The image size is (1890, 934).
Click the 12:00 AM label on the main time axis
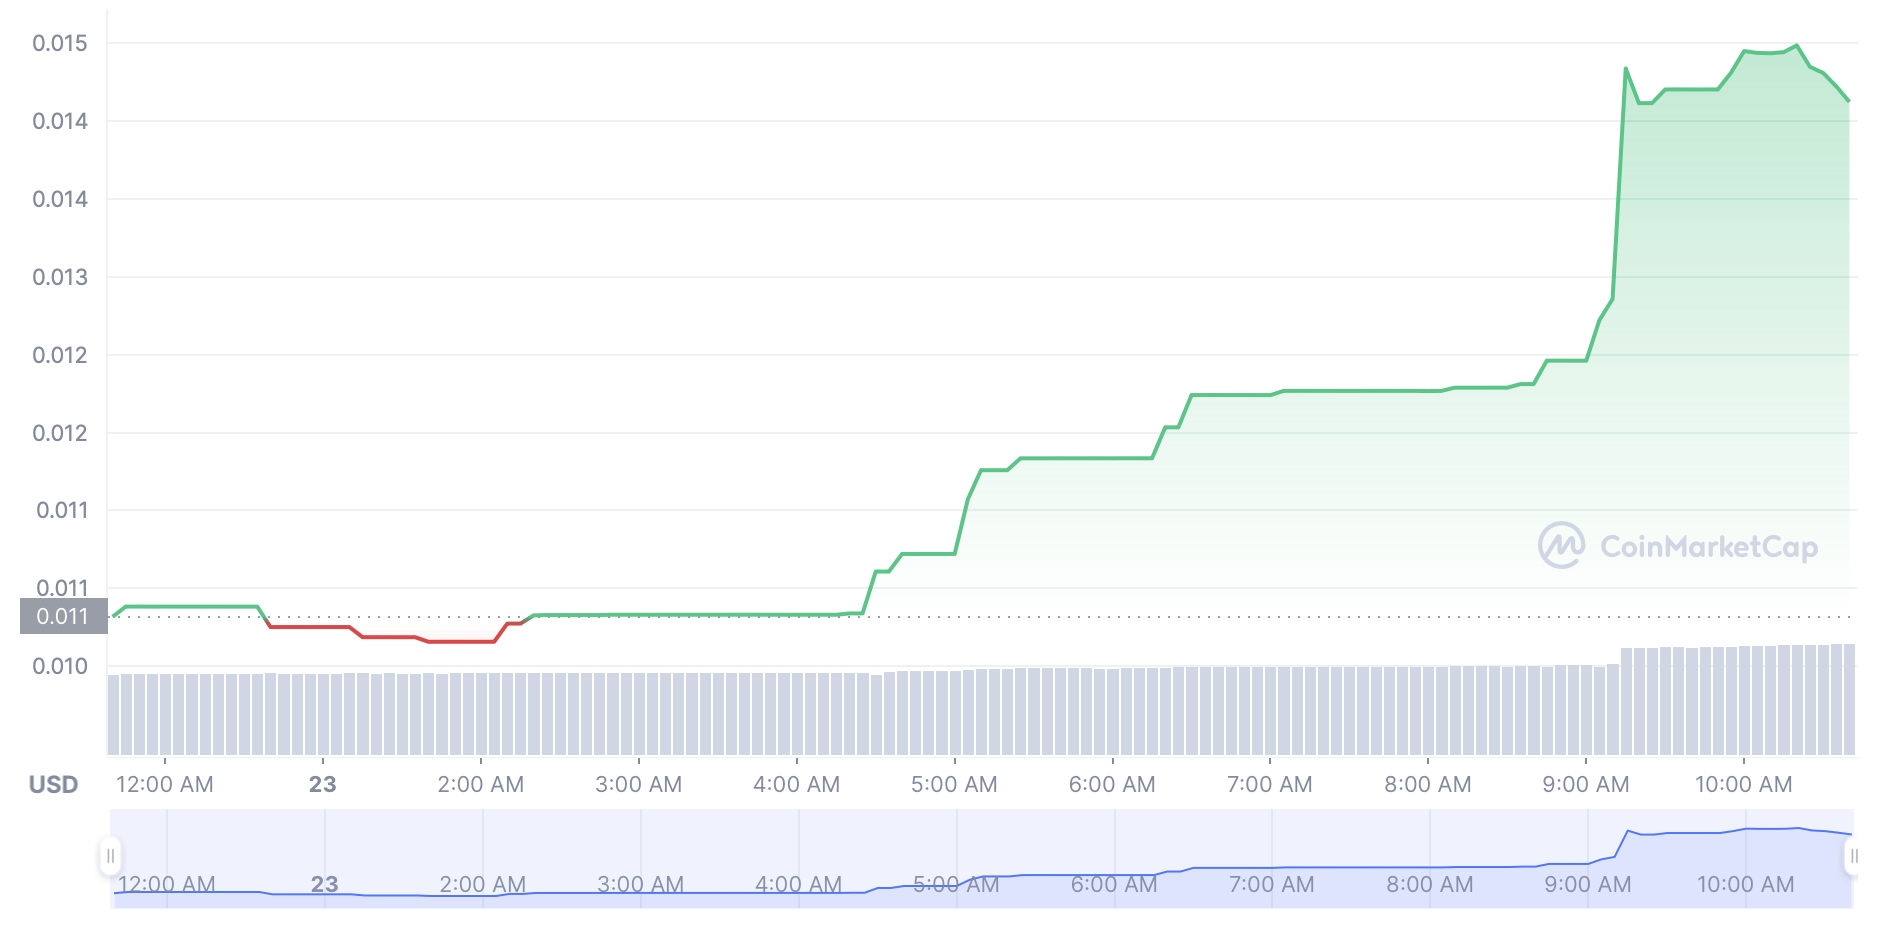(x=165, y=785)
